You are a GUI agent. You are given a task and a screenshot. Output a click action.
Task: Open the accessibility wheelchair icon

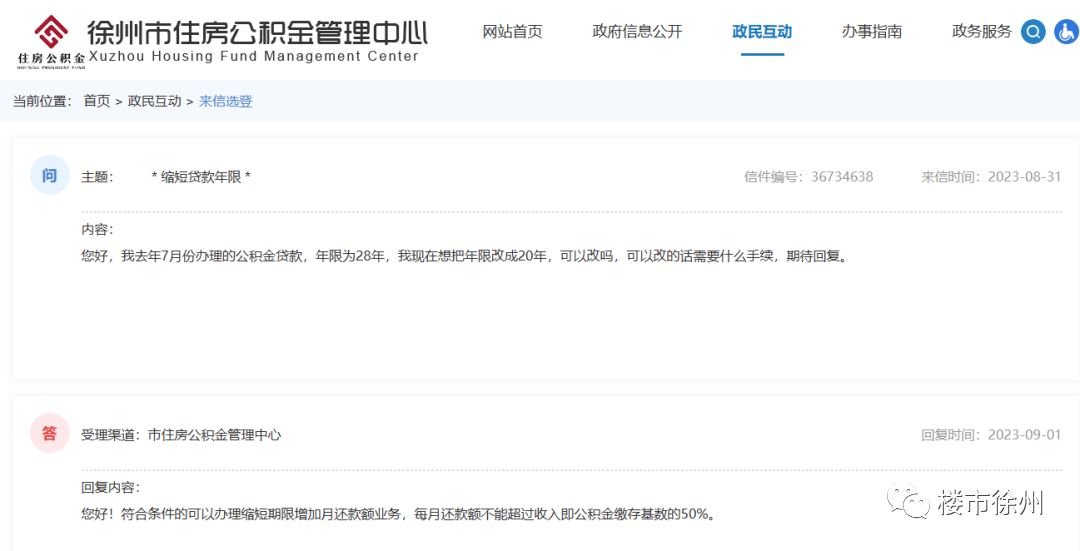[x=1068, y=32]
